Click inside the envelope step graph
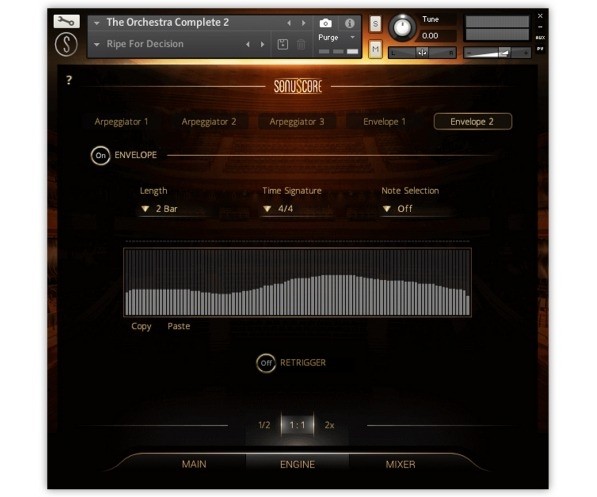Viewport: 597px width, 497px height. click(297, 282)
